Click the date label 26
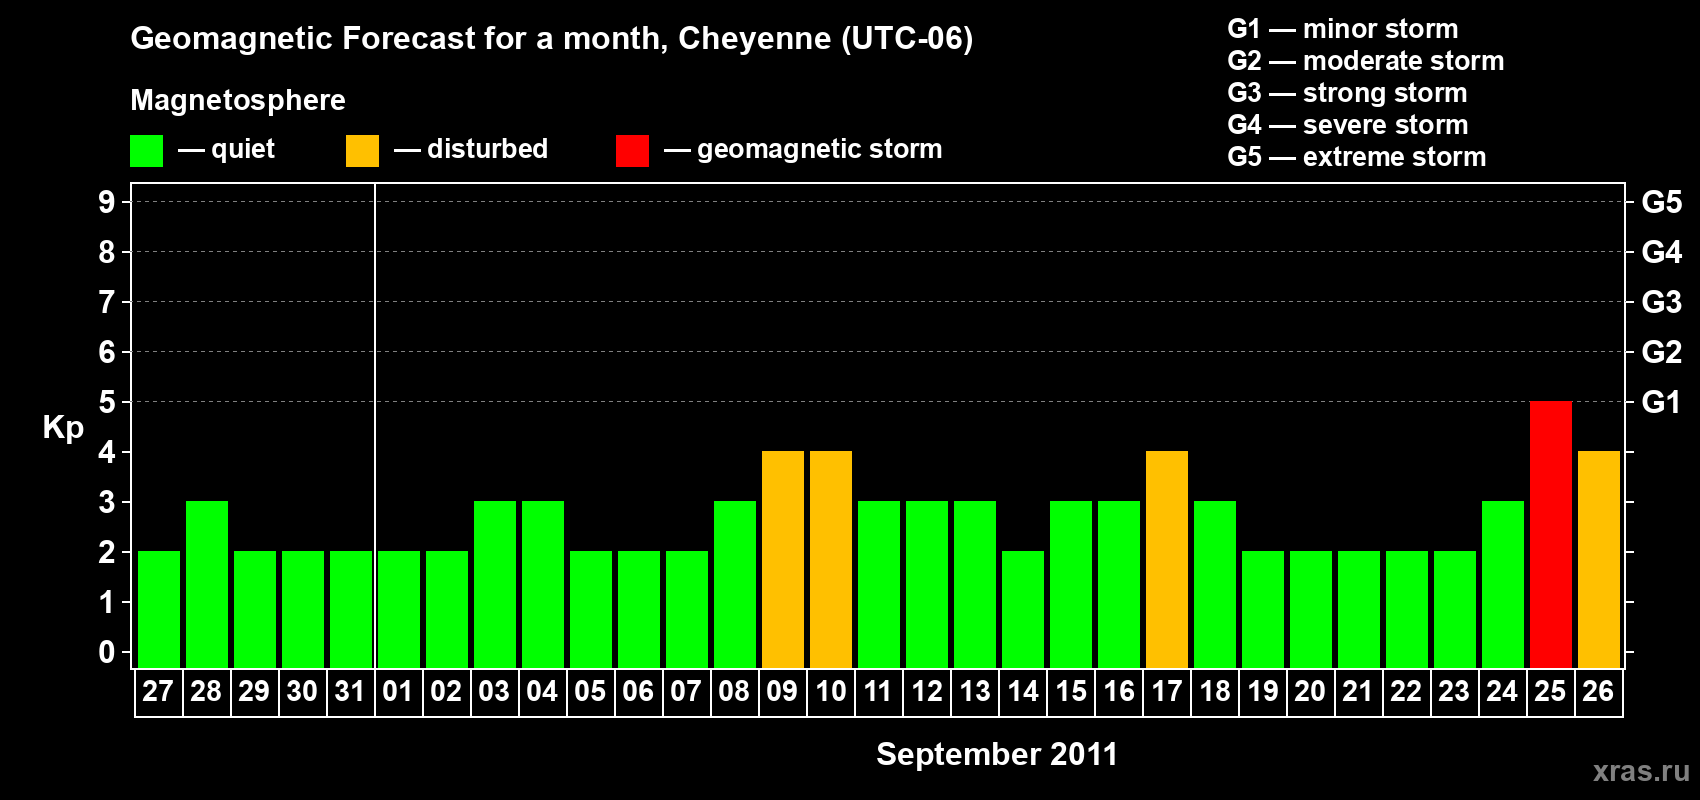This screenshot has width=1700, height=800. 1598,691
